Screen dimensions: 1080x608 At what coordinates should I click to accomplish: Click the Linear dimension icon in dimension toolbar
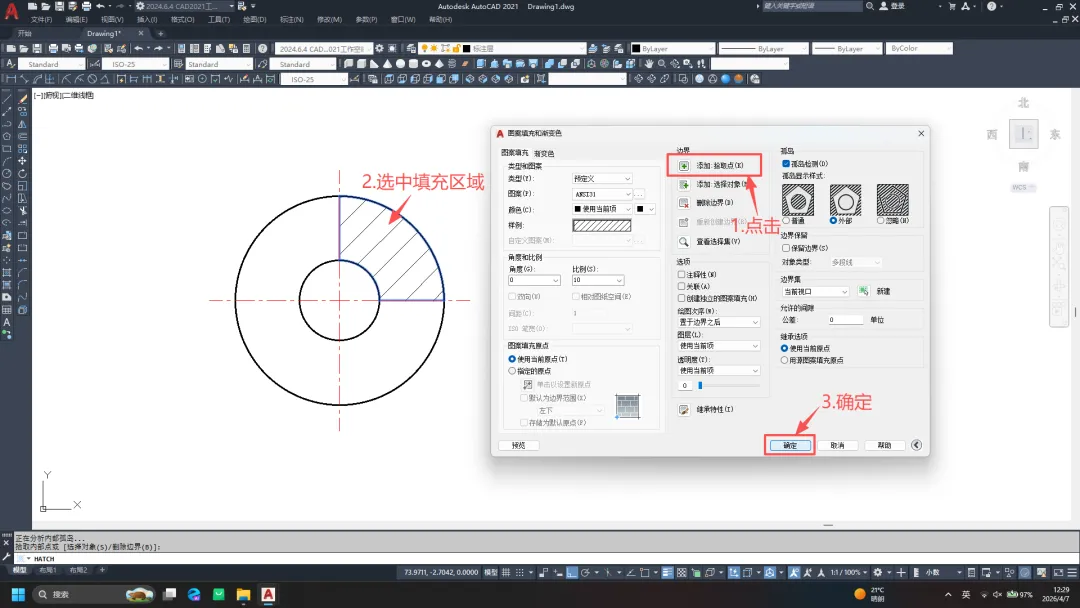pos(11,79)
